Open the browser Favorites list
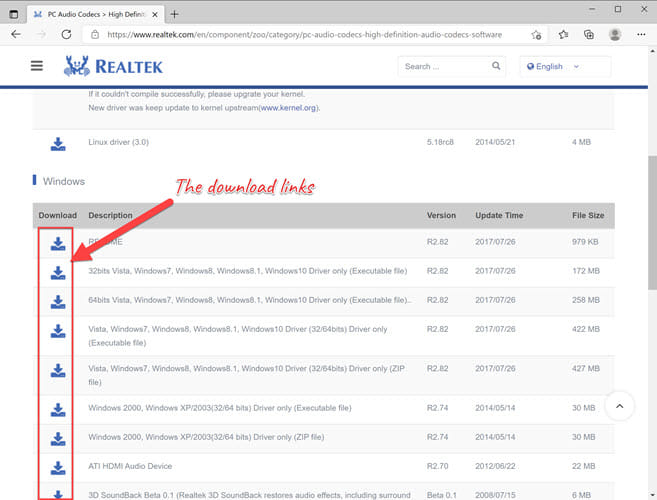Screen dimensions: 657x500 563,35
